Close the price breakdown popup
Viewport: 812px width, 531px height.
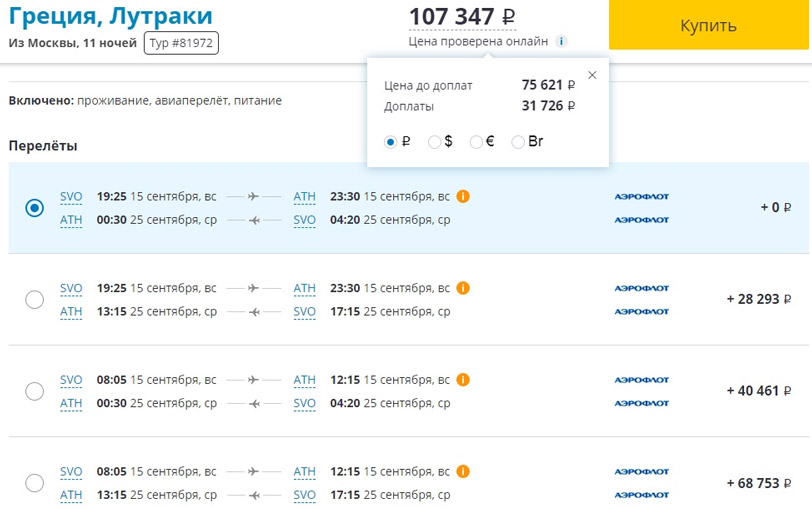click(592, 75)
